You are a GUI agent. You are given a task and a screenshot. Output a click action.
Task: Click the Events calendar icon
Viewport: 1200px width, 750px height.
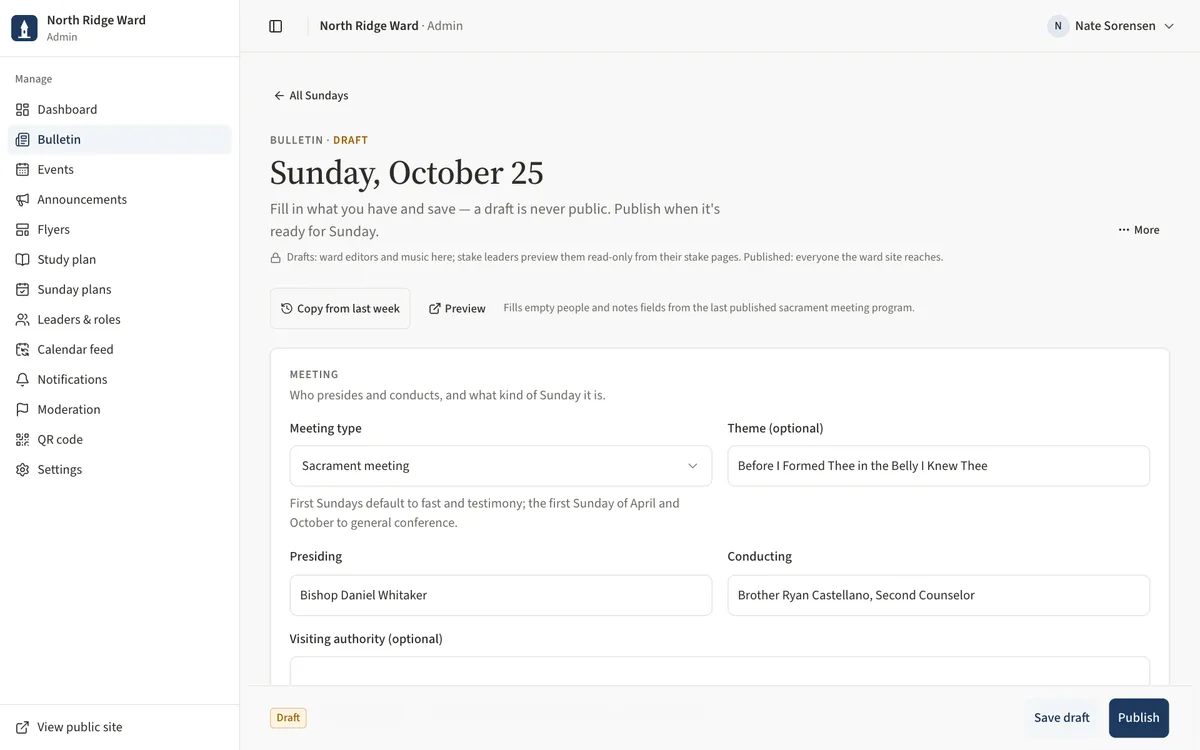click(x=23, y=170)
